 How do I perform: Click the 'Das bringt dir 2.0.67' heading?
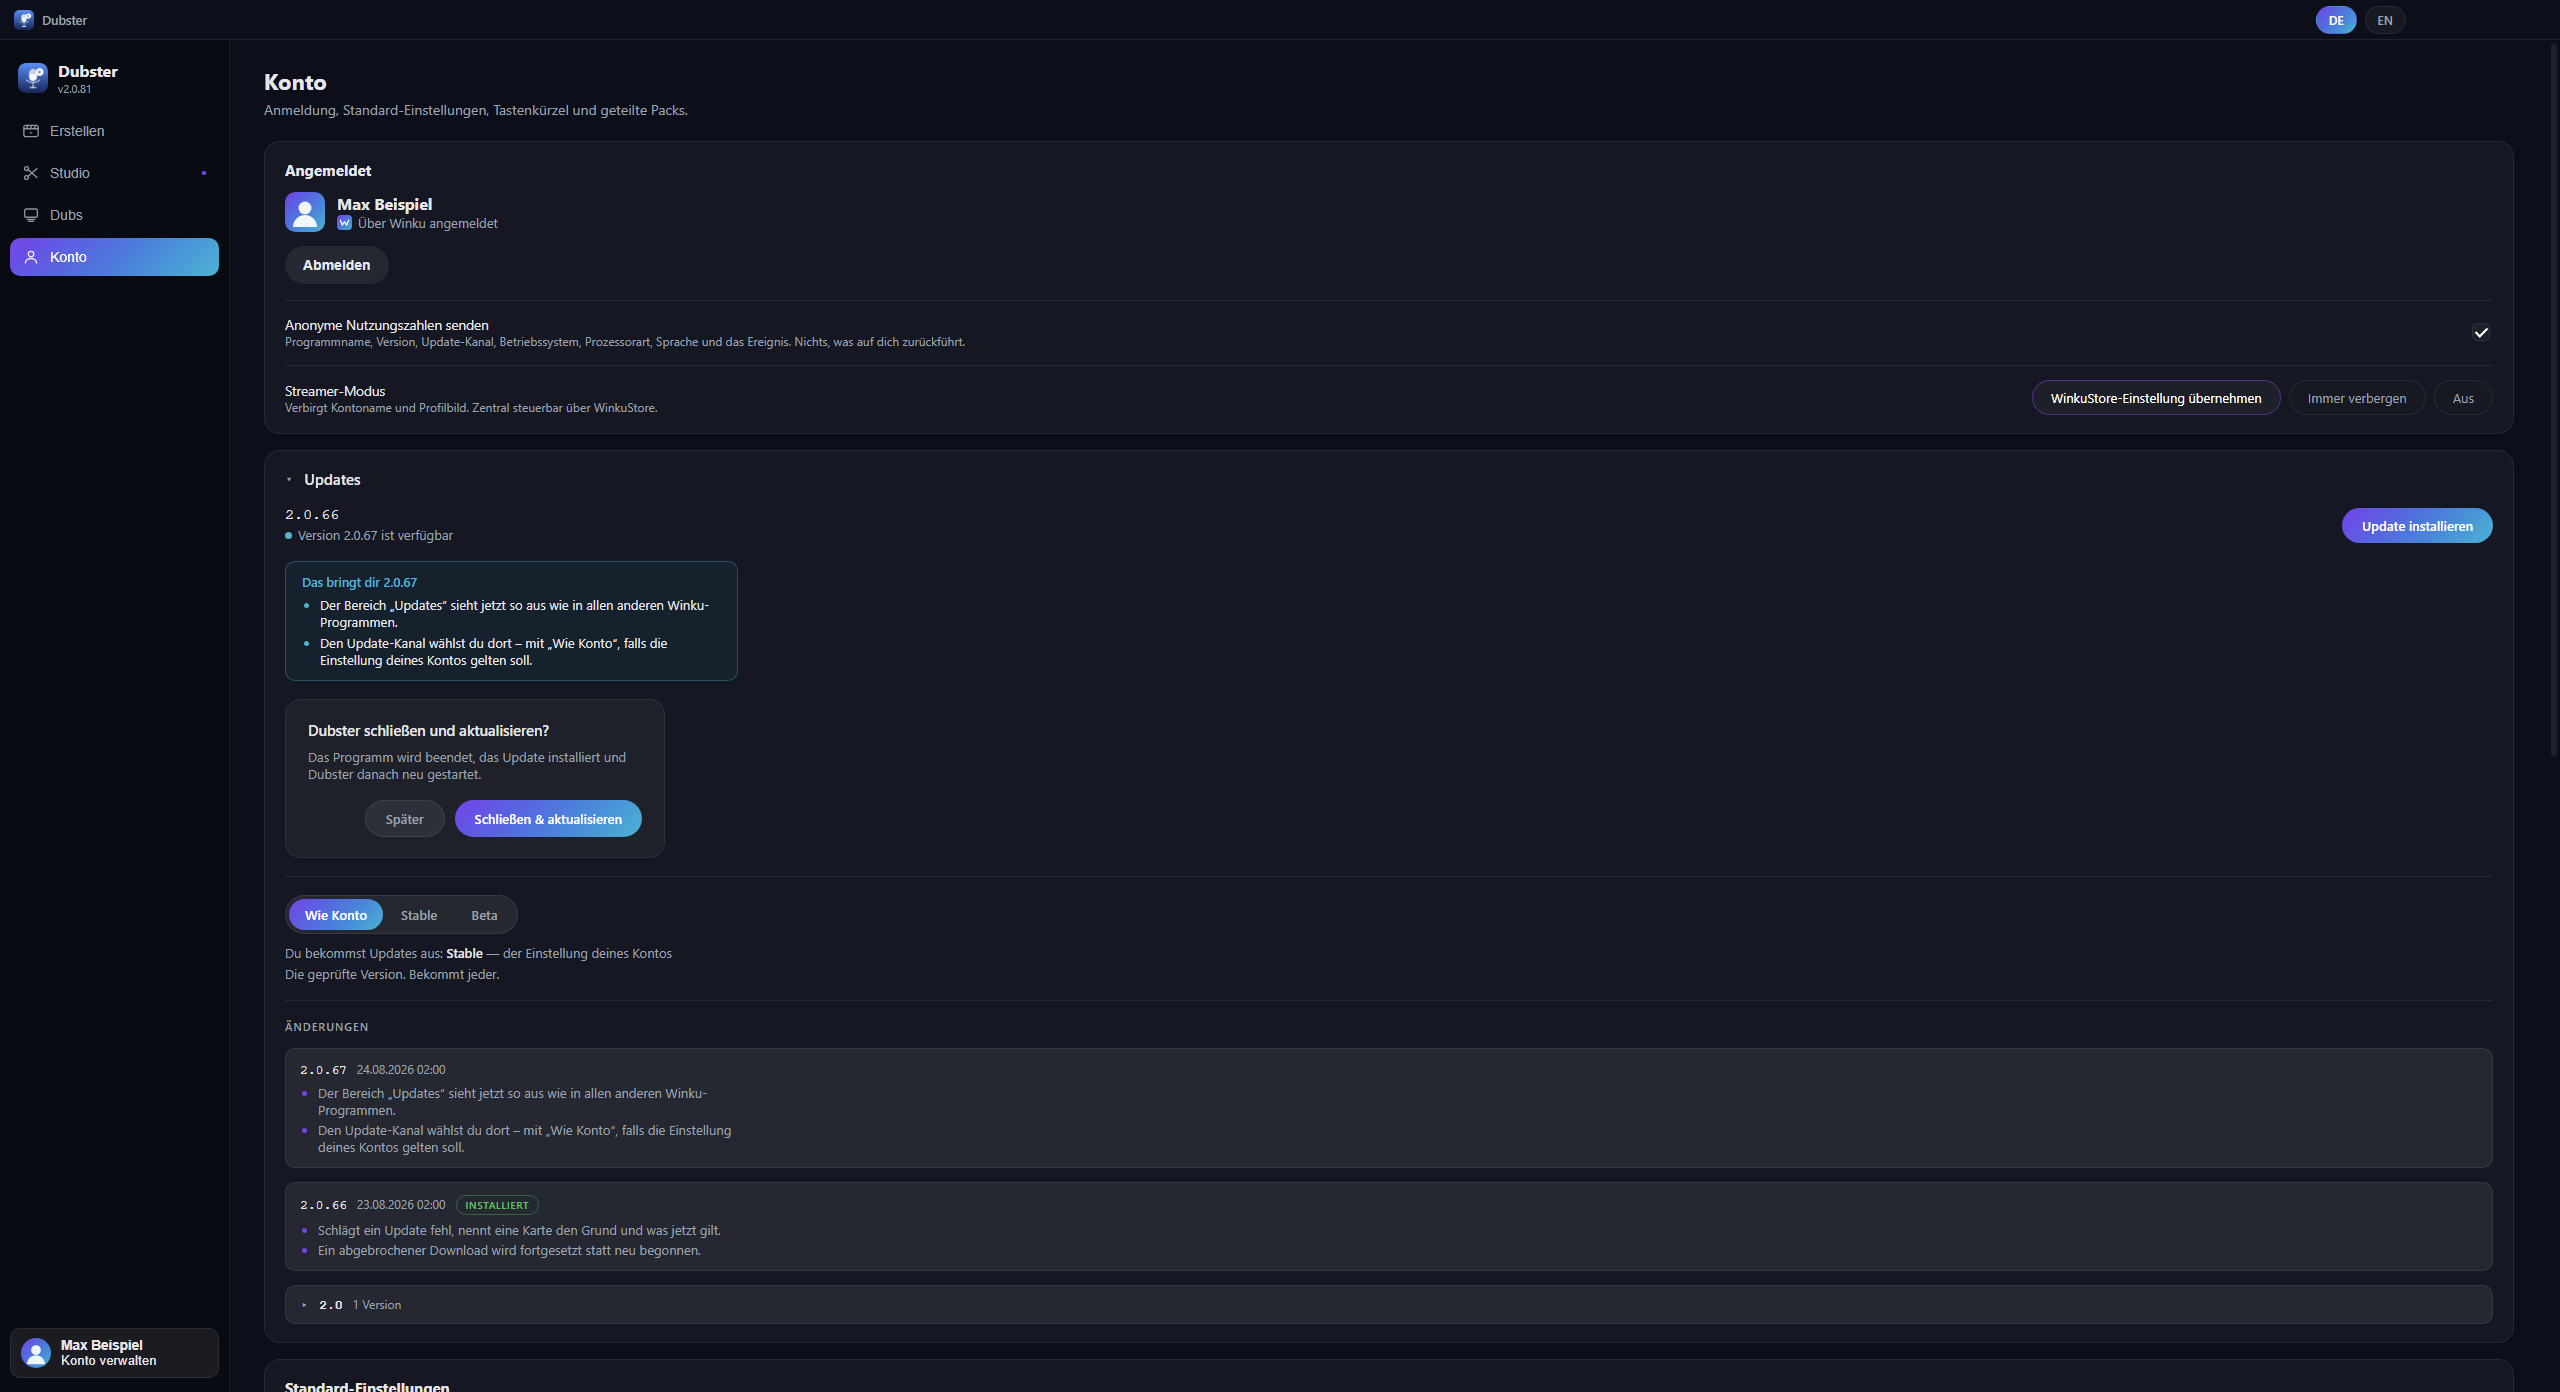pos(359,583)
